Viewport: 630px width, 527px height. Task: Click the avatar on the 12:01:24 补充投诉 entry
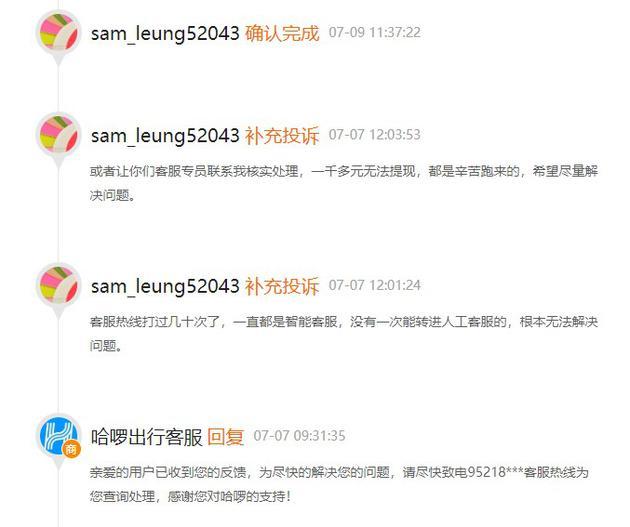pyautogui.click(x=59, y=285)
